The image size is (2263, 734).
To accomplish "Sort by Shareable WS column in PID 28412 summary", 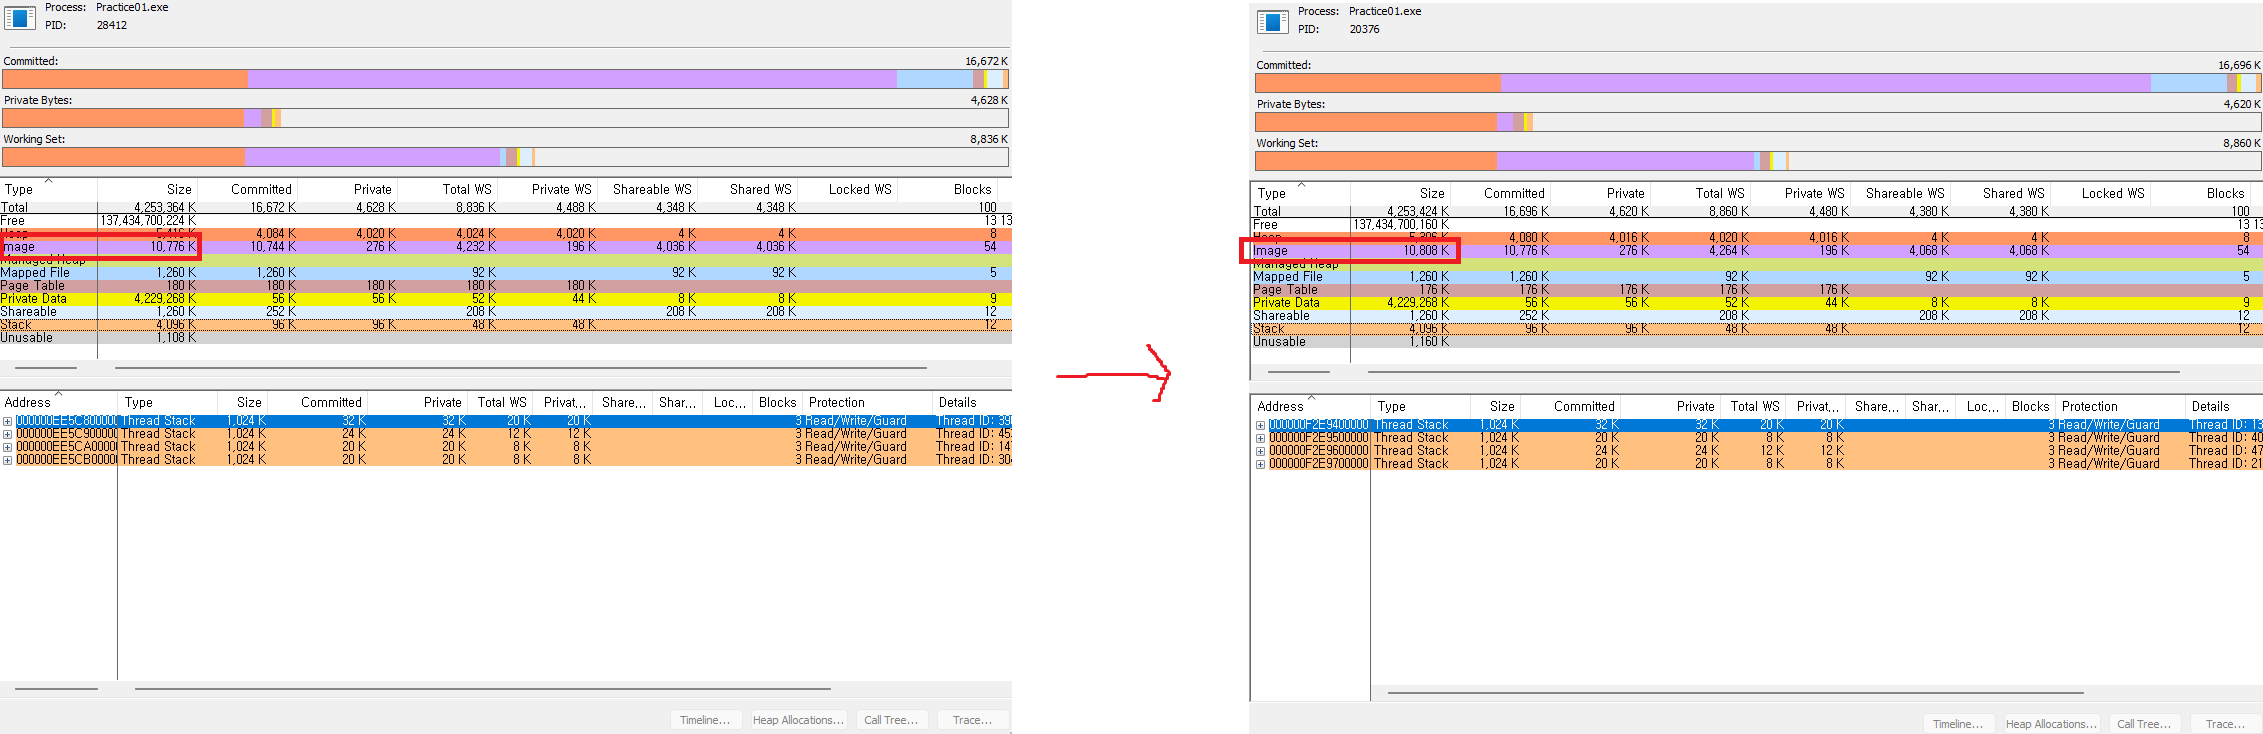I will [650, 189].
